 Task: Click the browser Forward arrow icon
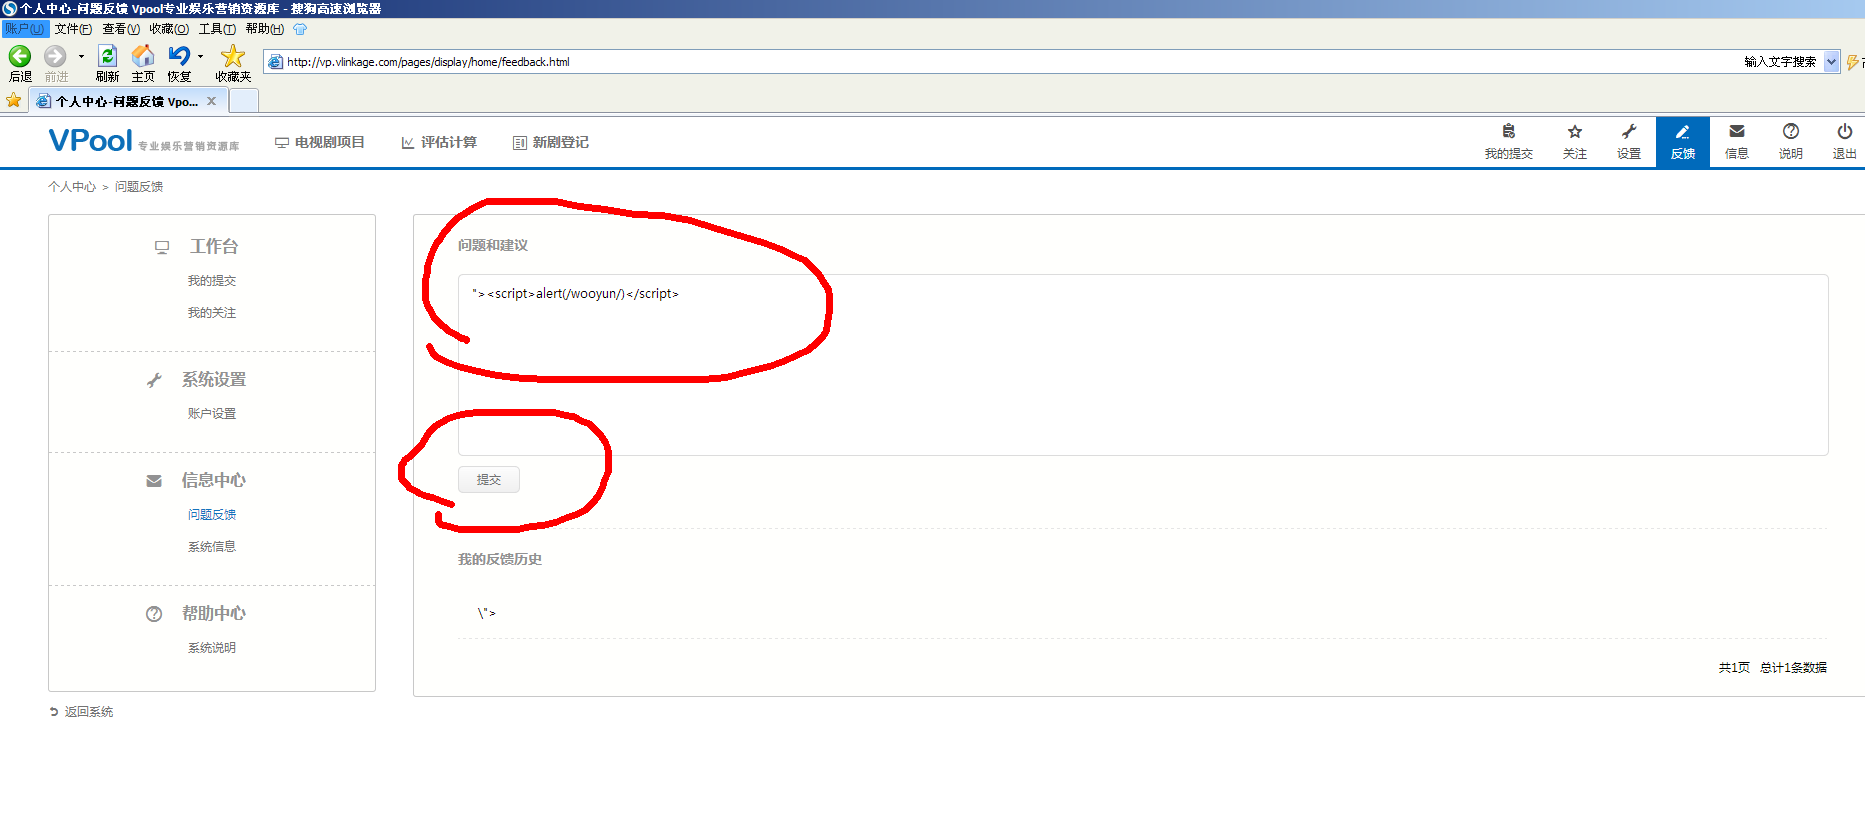tap(56, 56)
